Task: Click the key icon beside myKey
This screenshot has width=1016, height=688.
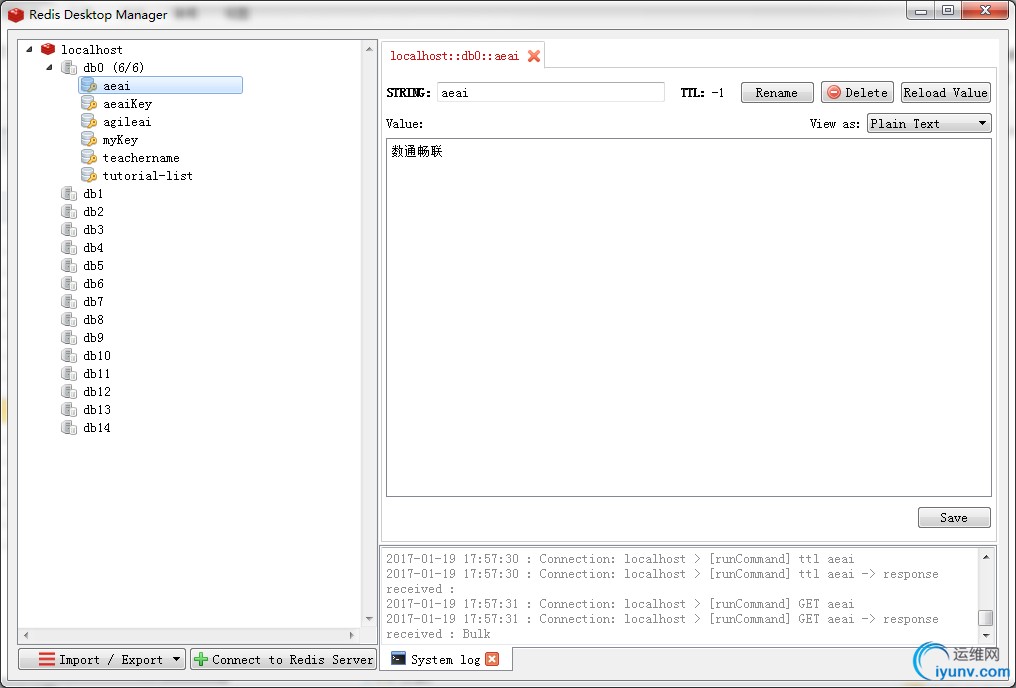Action: pyautogui.click(x=89, y=139)
